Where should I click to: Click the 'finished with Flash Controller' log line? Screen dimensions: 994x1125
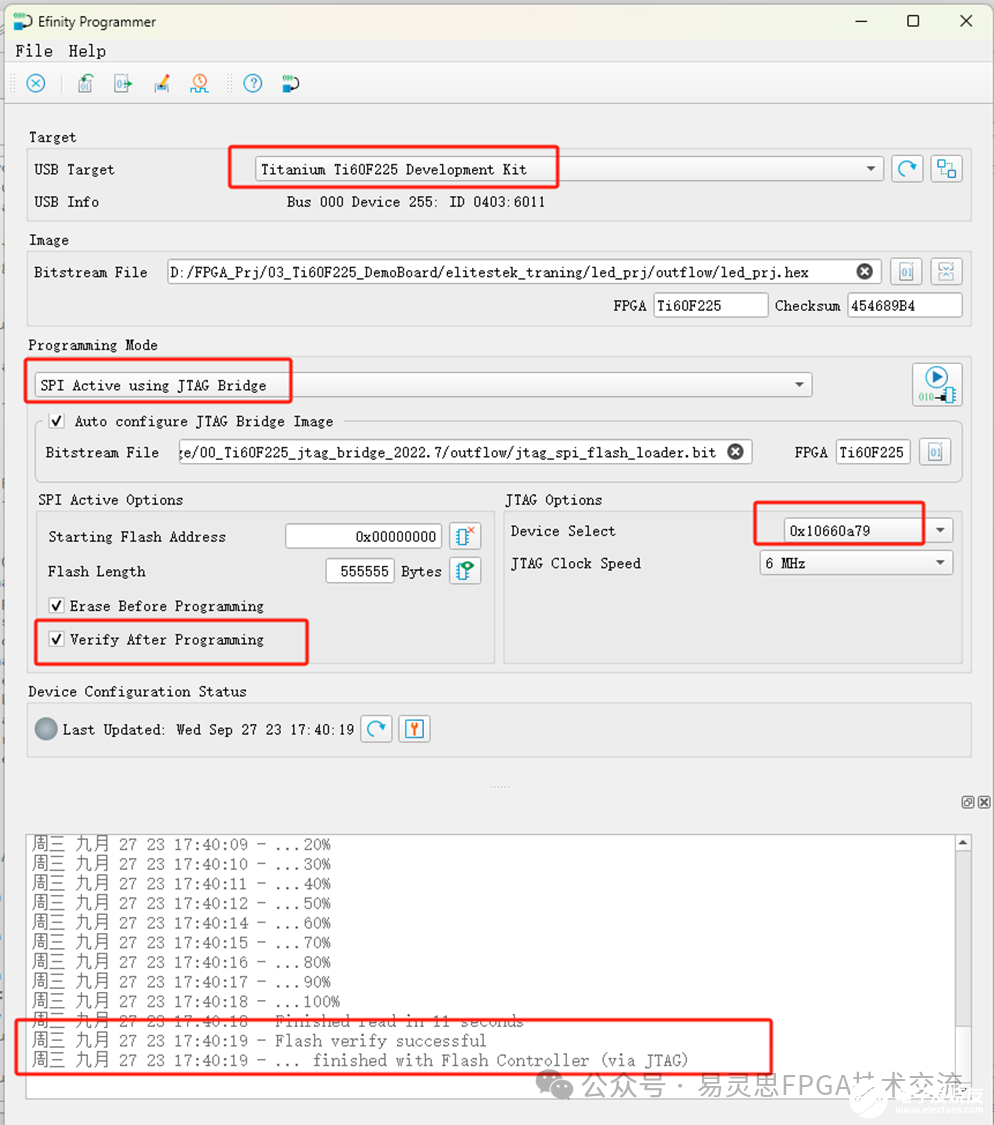pyautogui.click(x=360, y=1060)
